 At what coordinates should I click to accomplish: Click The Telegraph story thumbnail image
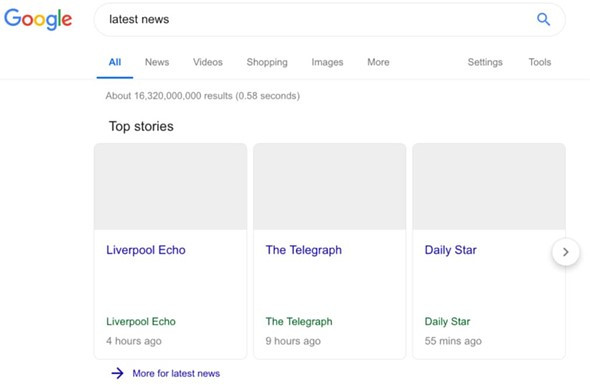coord(330,186)
